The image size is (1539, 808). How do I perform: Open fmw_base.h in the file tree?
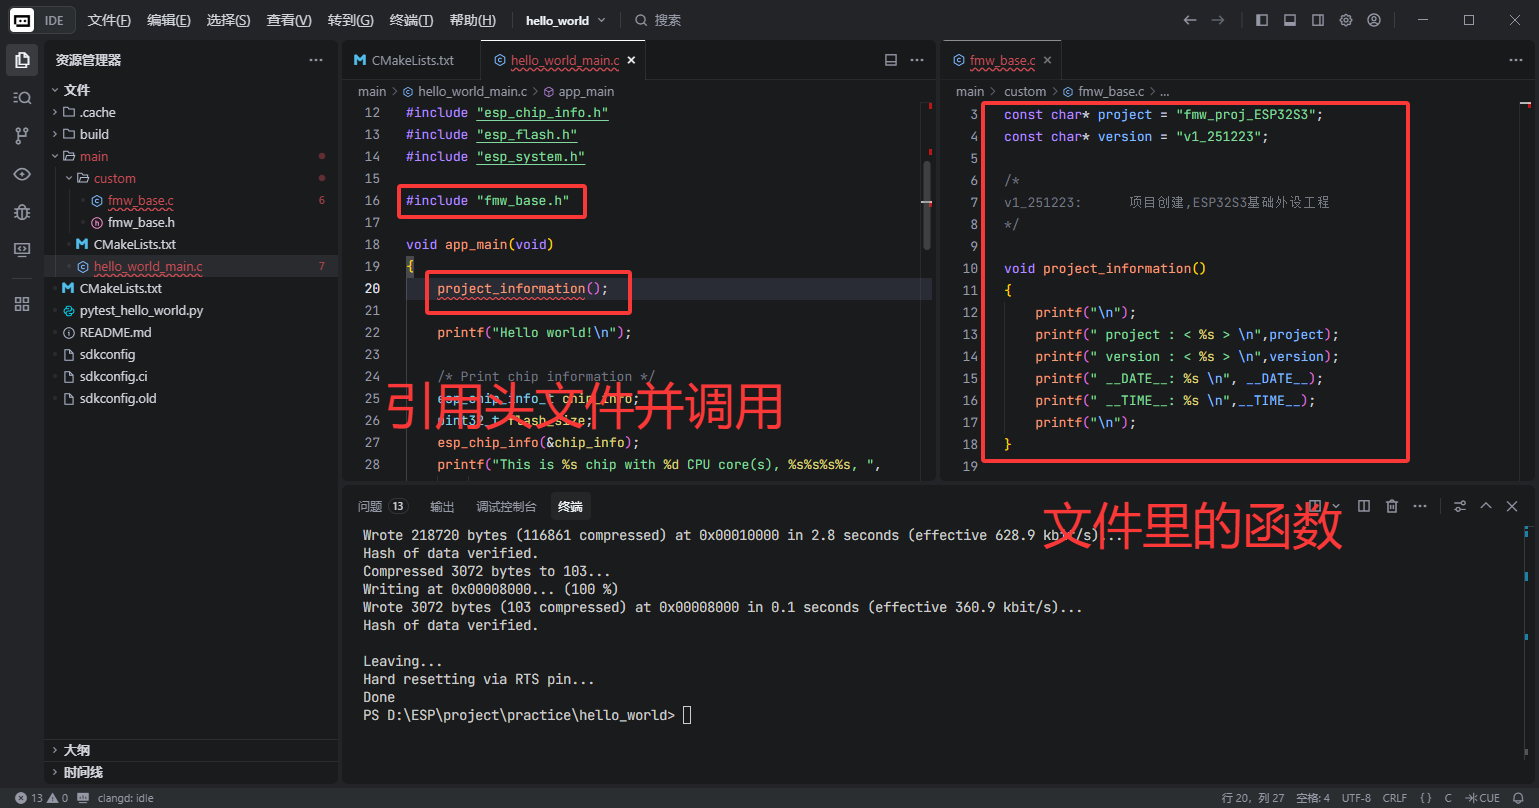click(x=141, y=222)
